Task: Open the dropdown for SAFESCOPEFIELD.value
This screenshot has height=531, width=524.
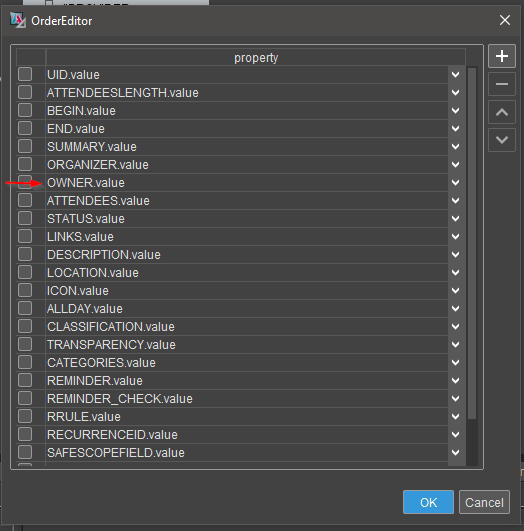Action: coord(456,452)
